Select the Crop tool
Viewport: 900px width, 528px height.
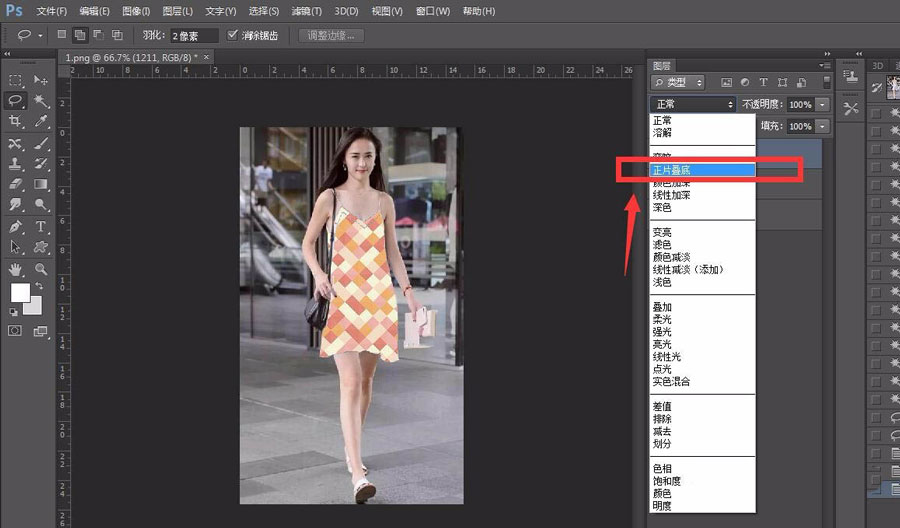15,121
